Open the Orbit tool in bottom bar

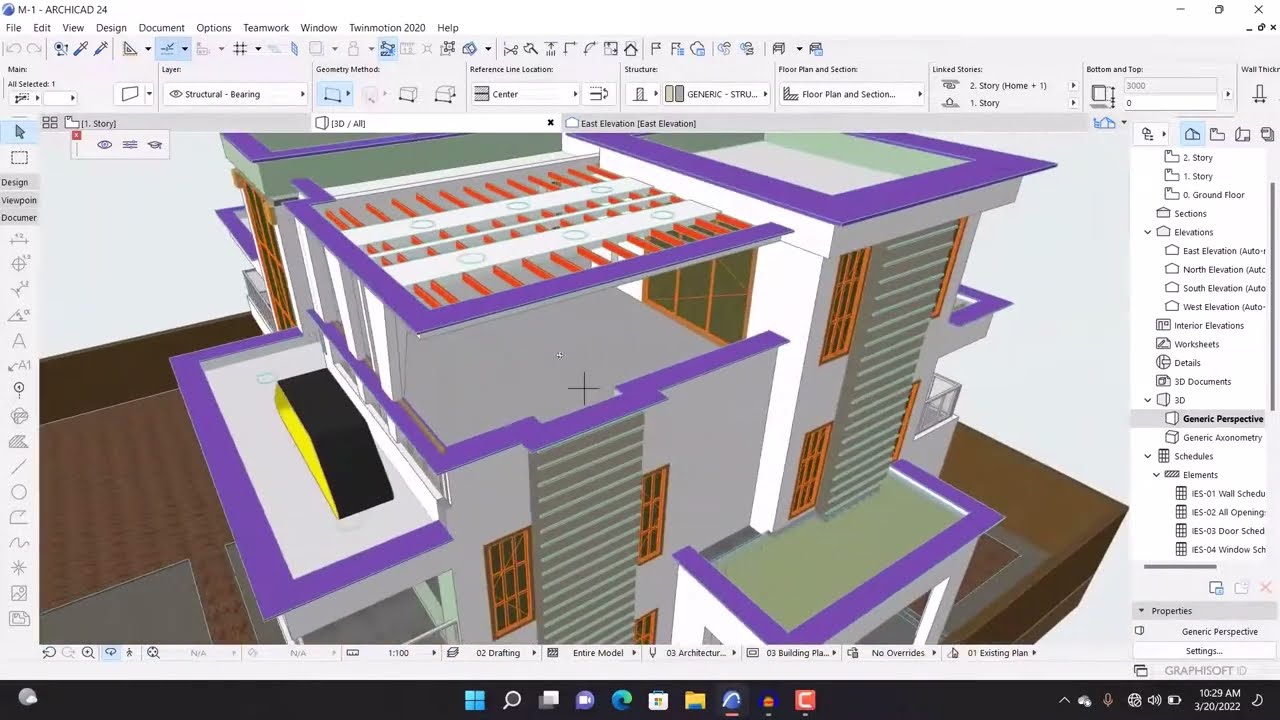(x=110, y=653)
